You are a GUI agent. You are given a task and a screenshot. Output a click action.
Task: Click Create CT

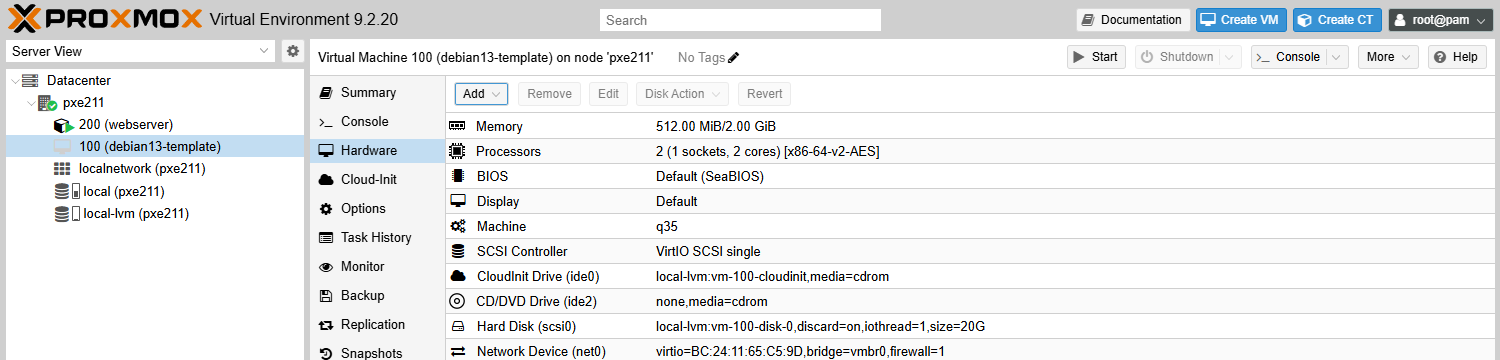pyautogui.click(x=1337, y=19)
